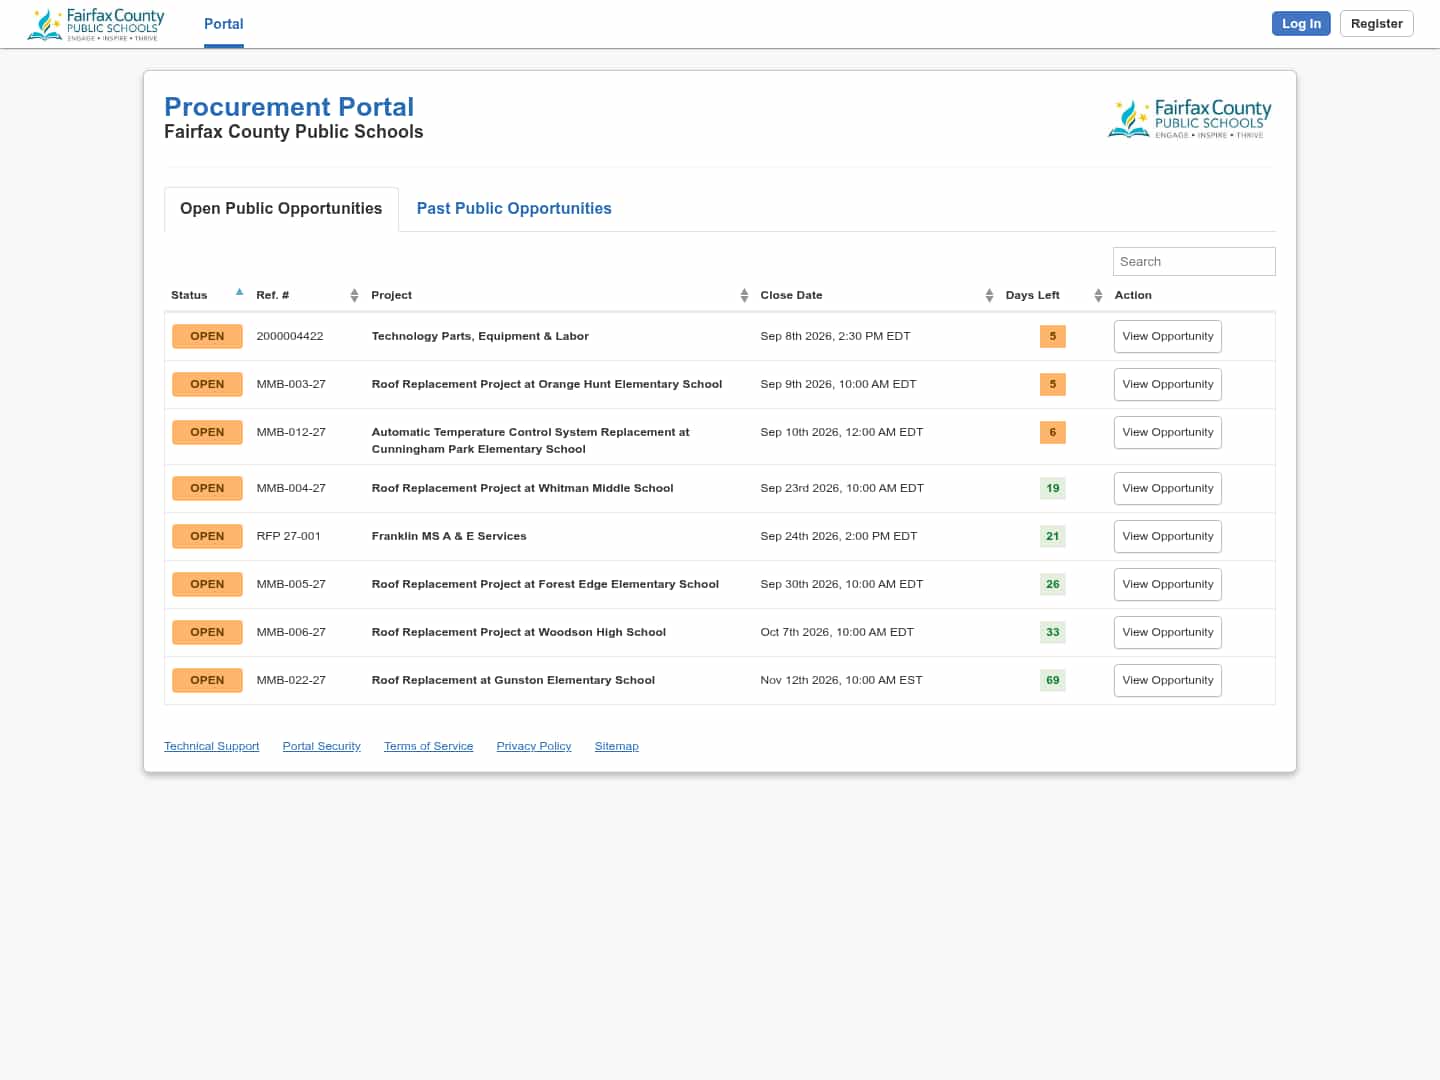Click the Log In button
This screenshot has width=1440, height=1080.
pos(1301,24)
